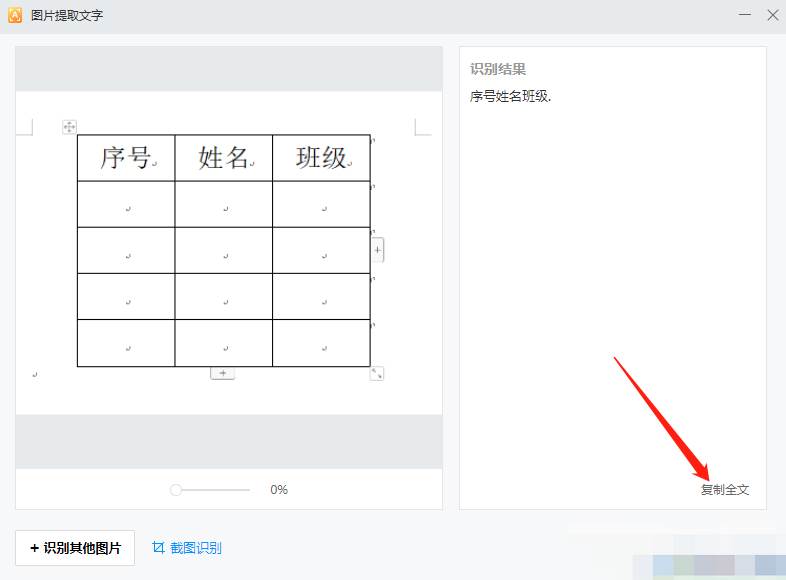Click the 序号 header cell in preview

point(126,158)
